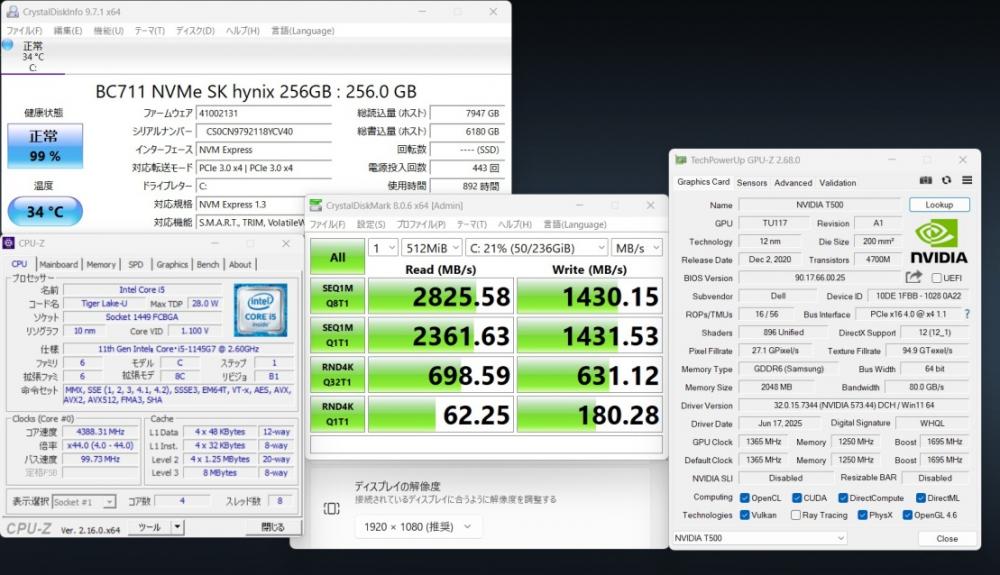
Task: Run the SEQ1M Q8T1 test button
Action: click(337, 296)
